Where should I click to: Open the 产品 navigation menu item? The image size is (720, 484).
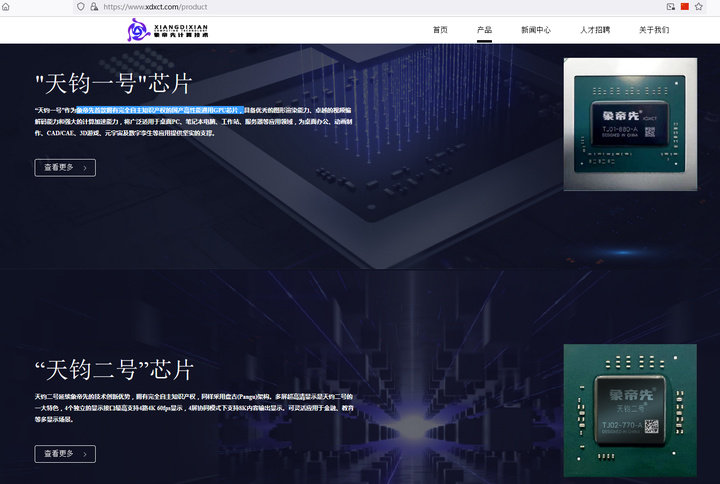[484, 30]
